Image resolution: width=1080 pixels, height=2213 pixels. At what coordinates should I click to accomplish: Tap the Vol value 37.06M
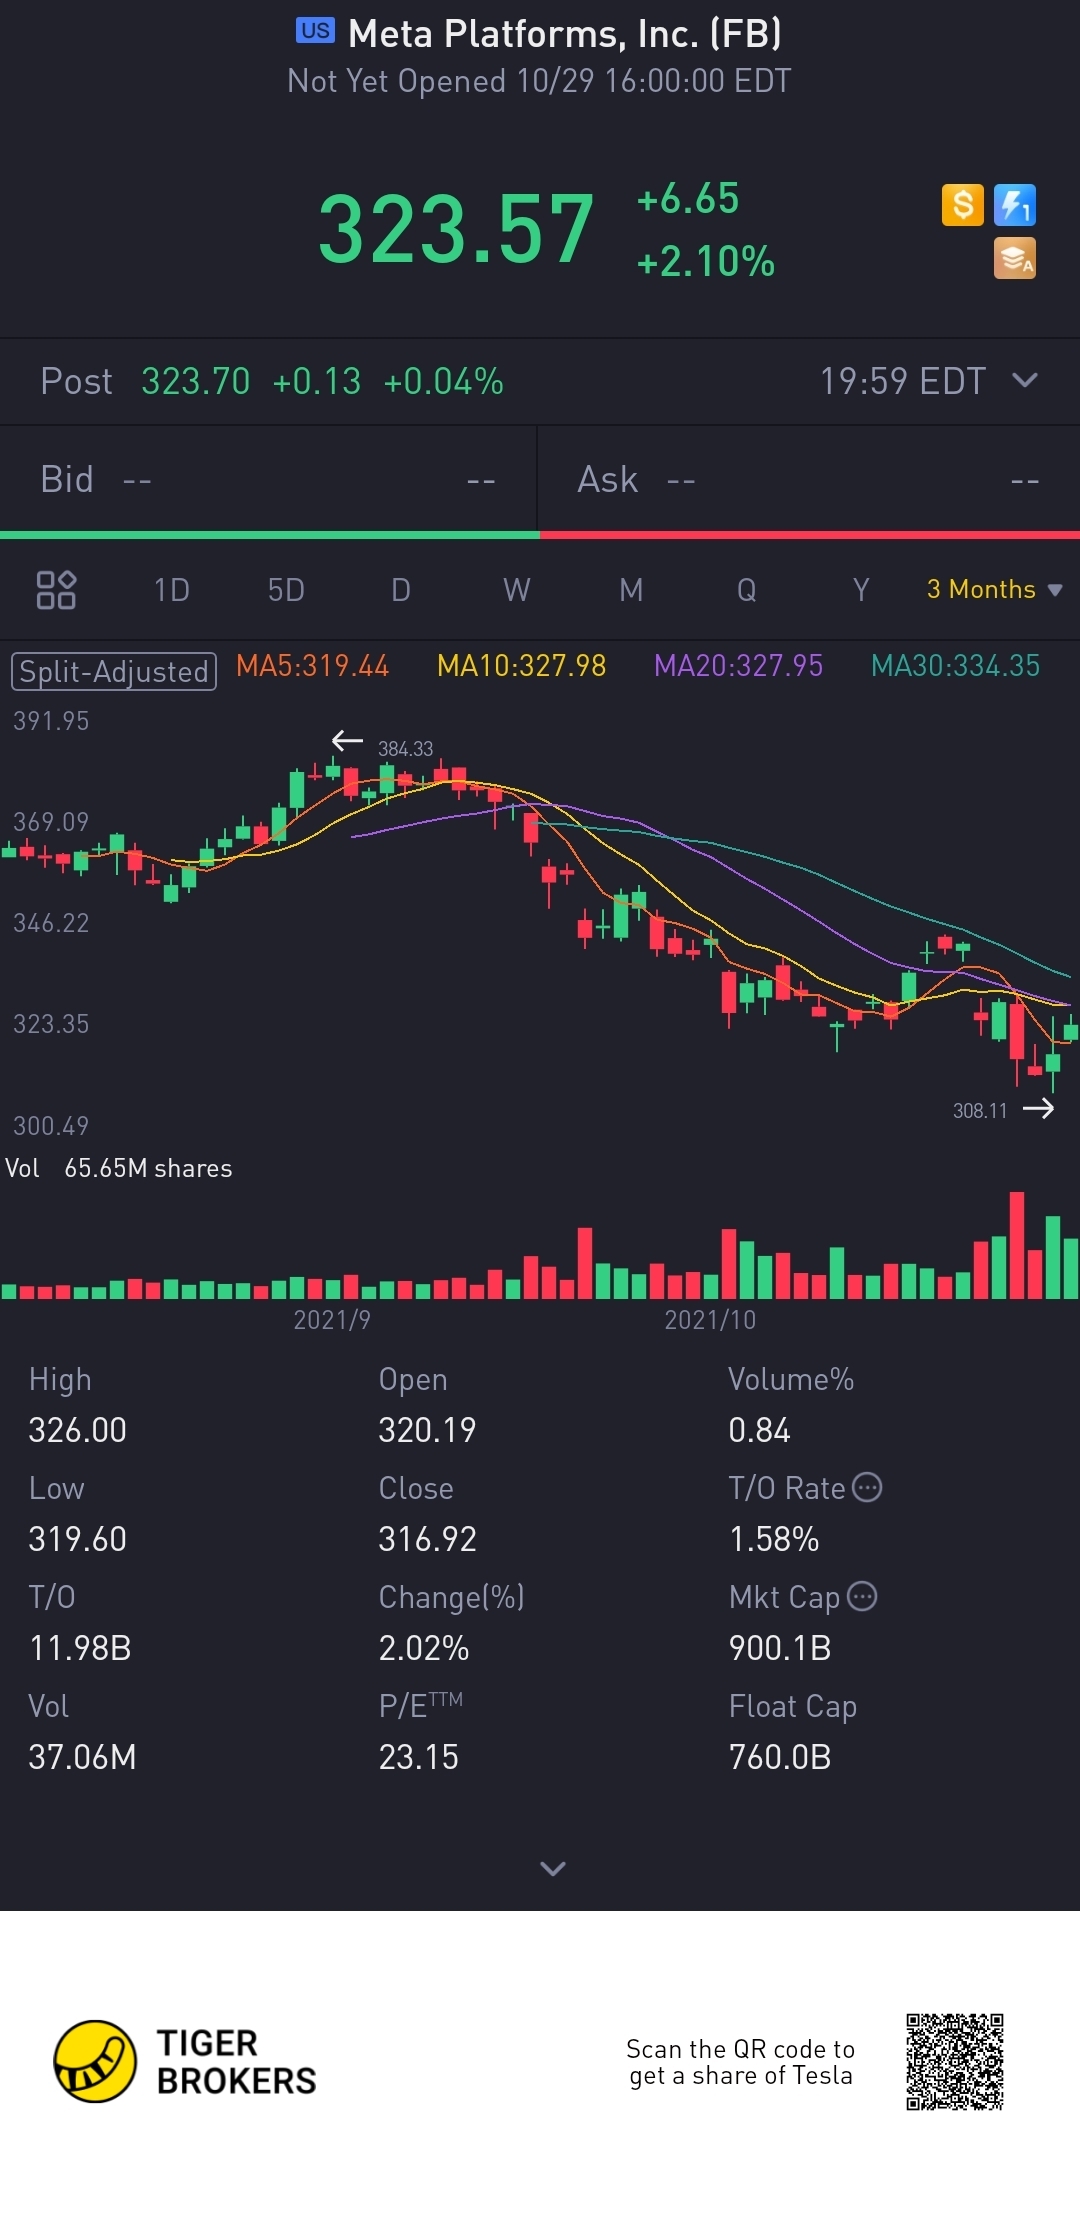click(82, 1757)
